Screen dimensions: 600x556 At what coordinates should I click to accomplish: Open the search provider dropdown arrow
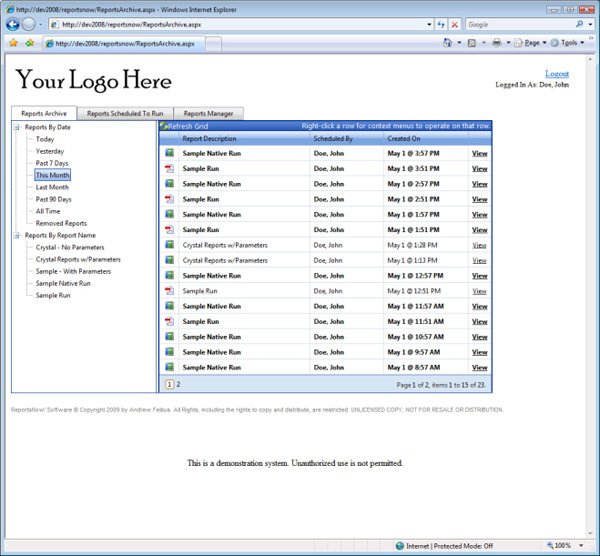[x=590, y=24]
